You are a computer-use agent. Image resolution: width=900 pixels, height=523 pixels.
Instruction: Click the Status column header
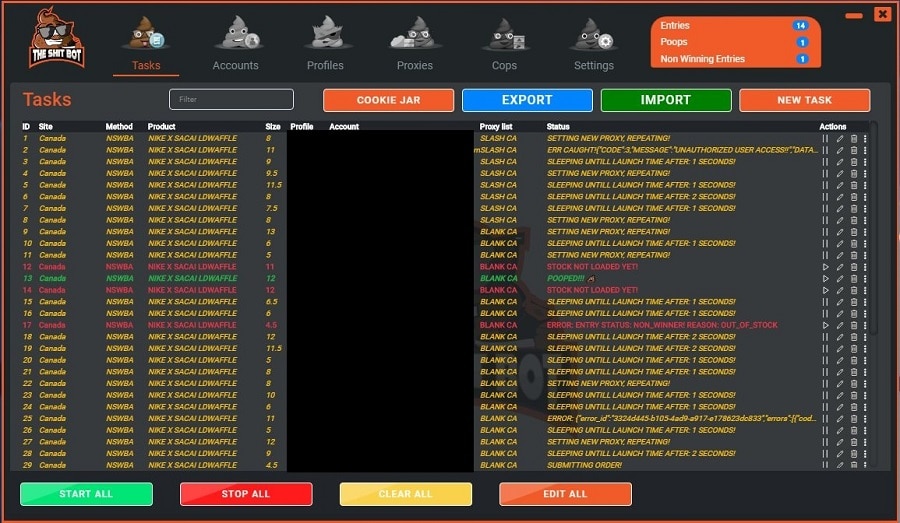point(558,126)
